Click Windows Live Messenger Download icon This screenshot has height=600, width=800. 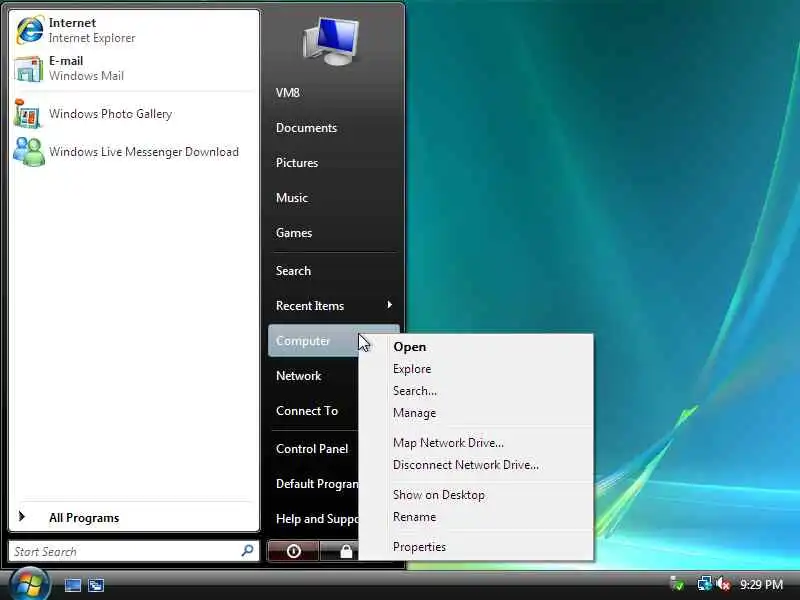29,152
